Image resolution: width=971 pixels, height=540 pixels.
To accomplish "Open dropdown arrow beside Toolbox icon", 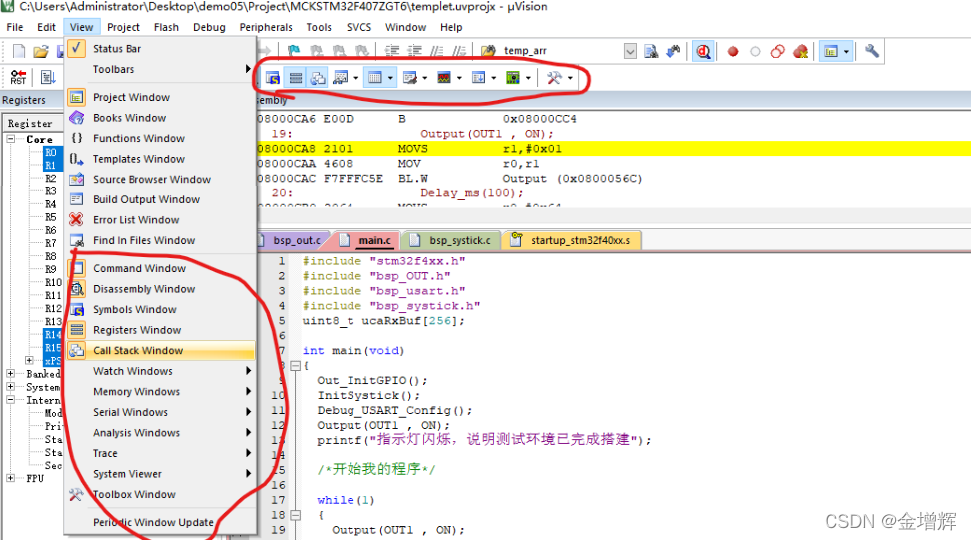I will coord(570,78).
